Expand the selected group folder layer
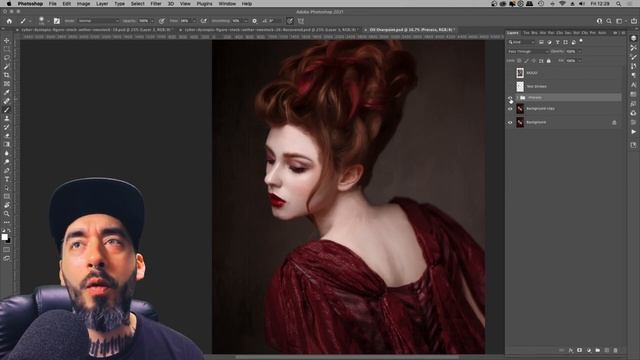 pyautogui.click(x=517, y=98)
